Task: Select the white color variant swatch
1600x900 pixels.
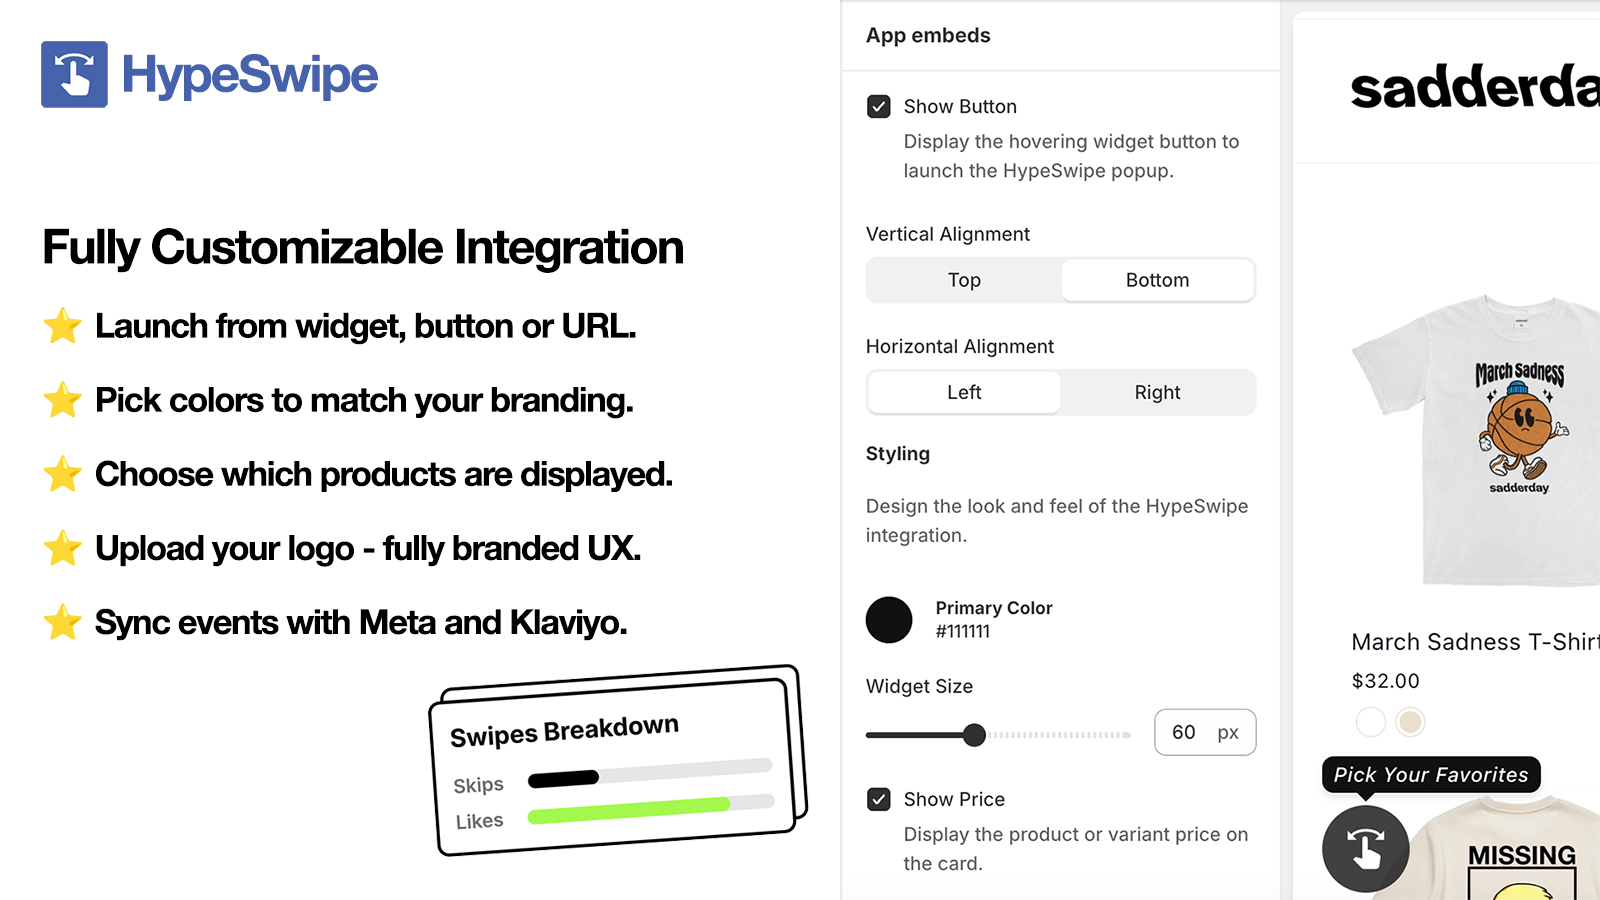Action: (1371, 721)
